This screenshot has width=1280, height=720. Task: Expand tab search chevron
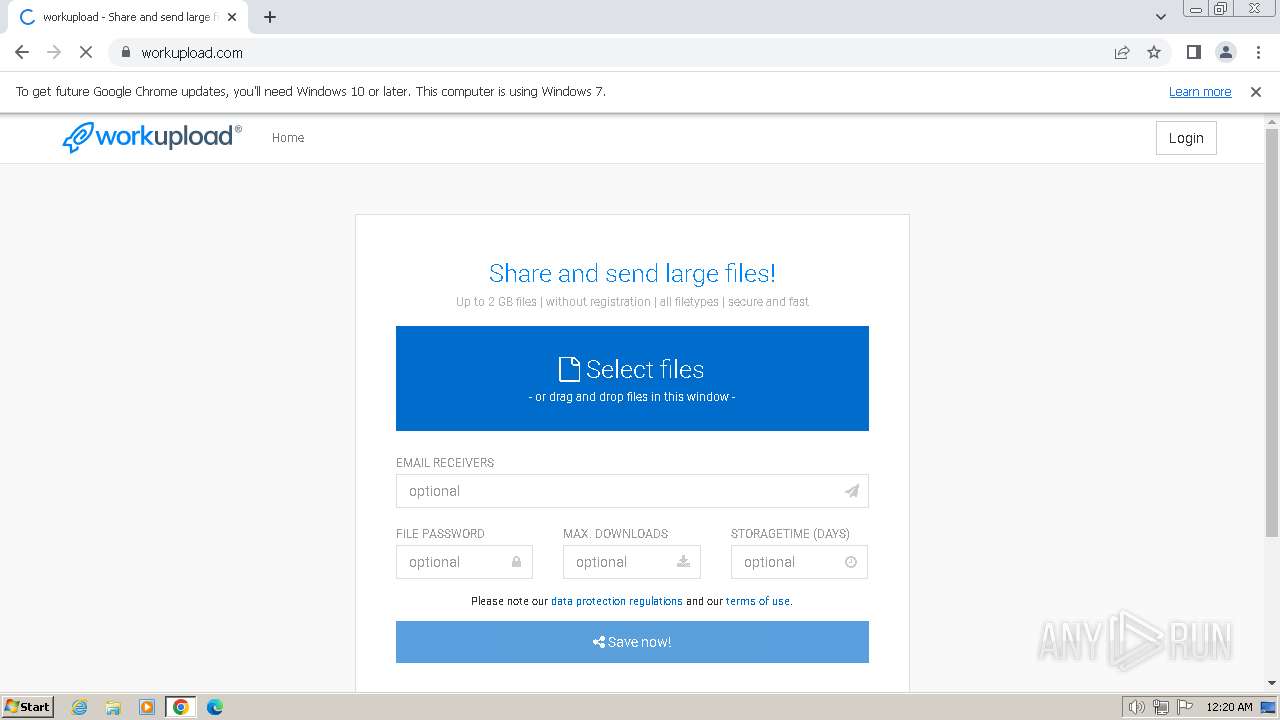[x=1161, y=17]
